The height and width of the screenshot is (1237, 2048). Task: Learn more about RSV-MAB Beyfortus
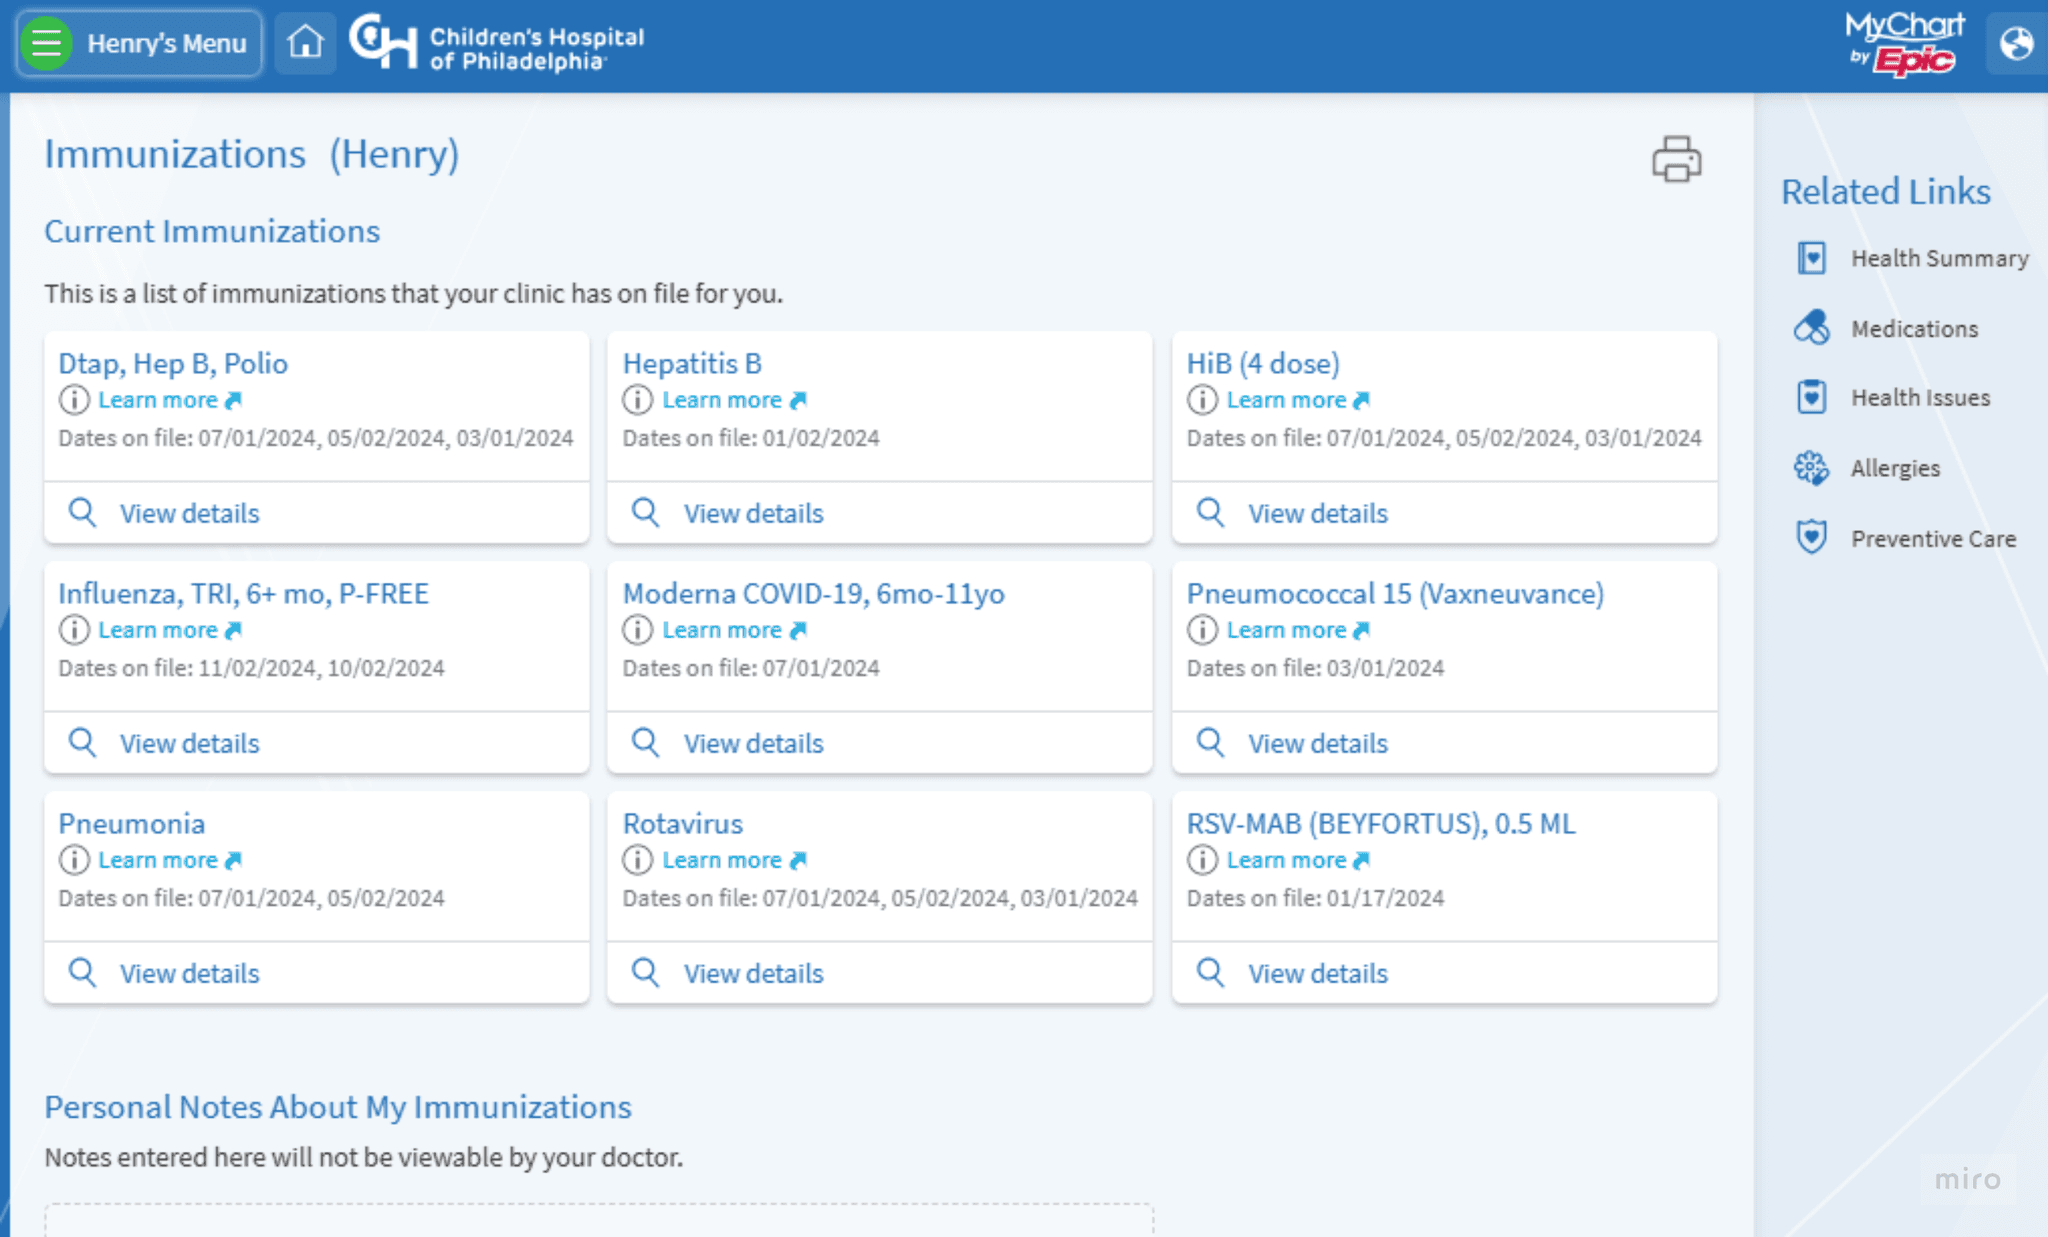(1286, 860)
